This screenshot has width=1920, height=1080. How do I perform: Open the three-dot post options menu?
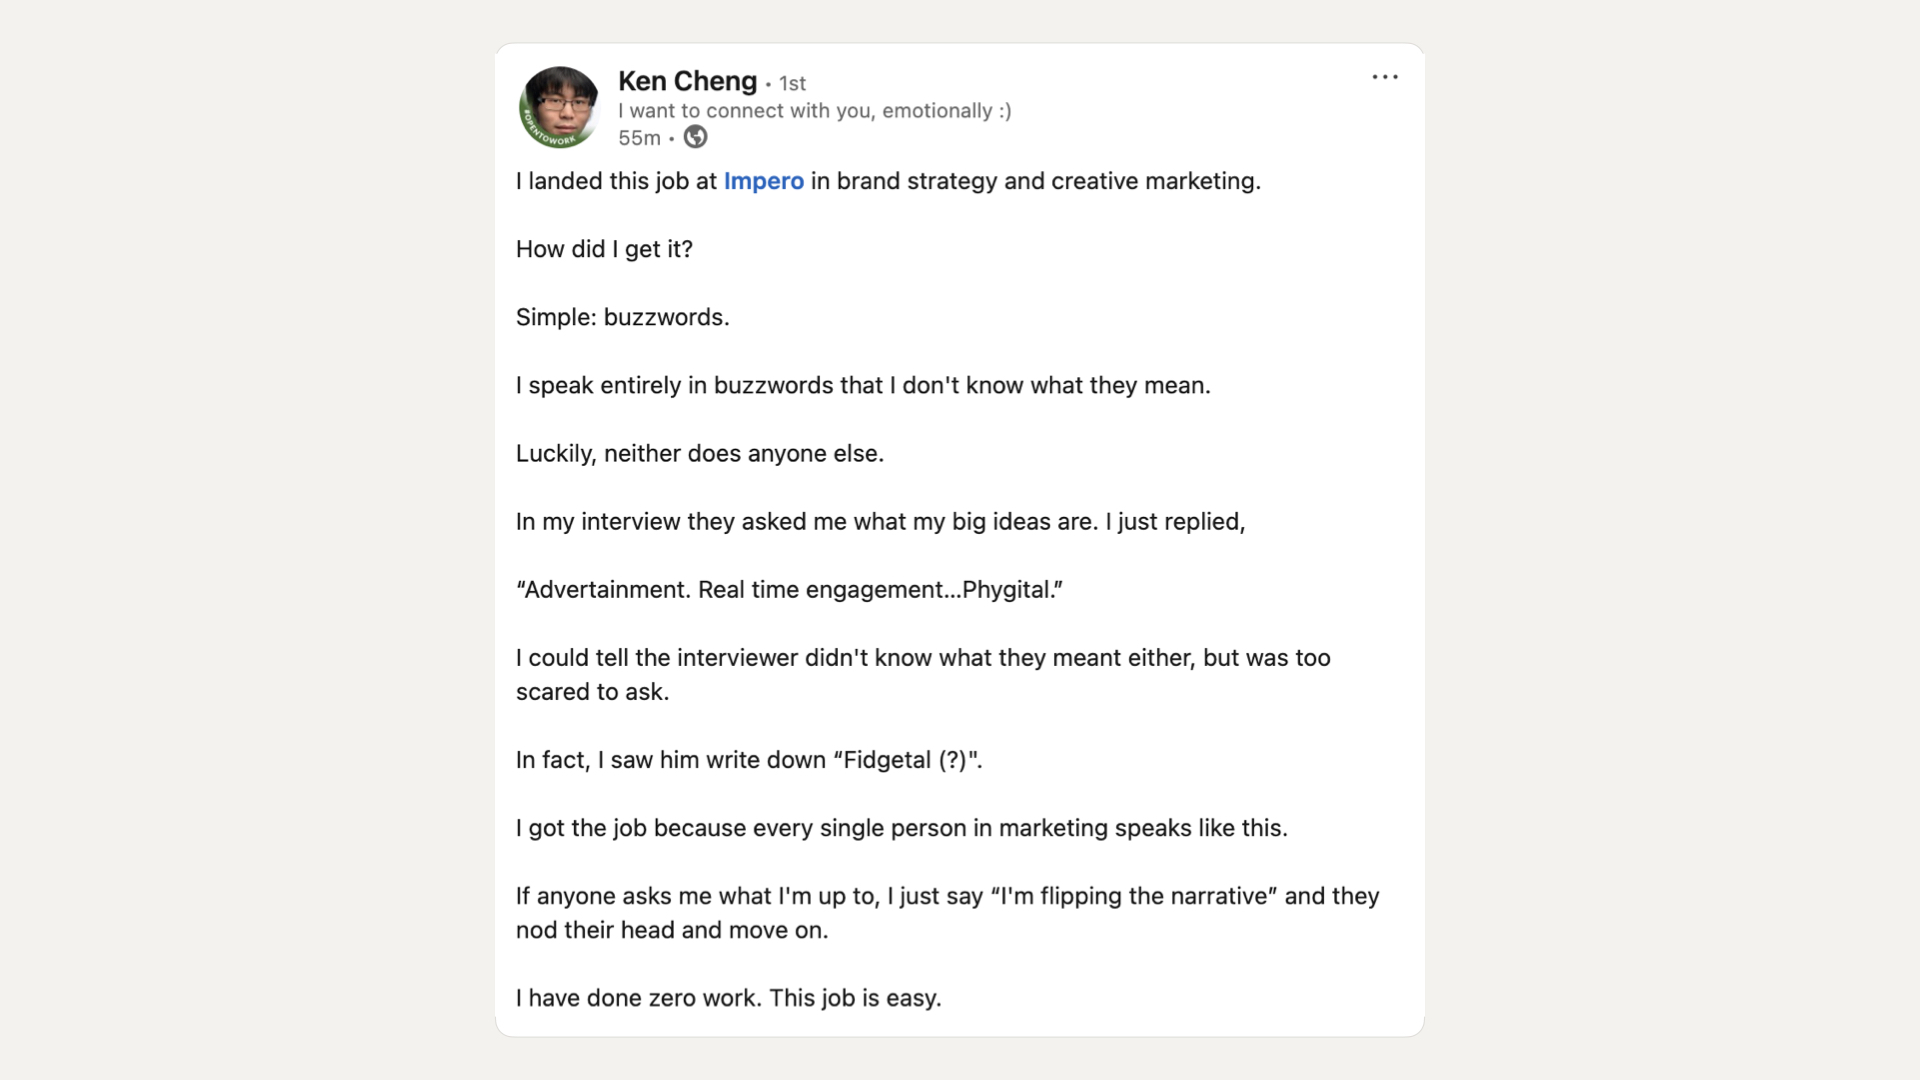tap(1385, 77)
